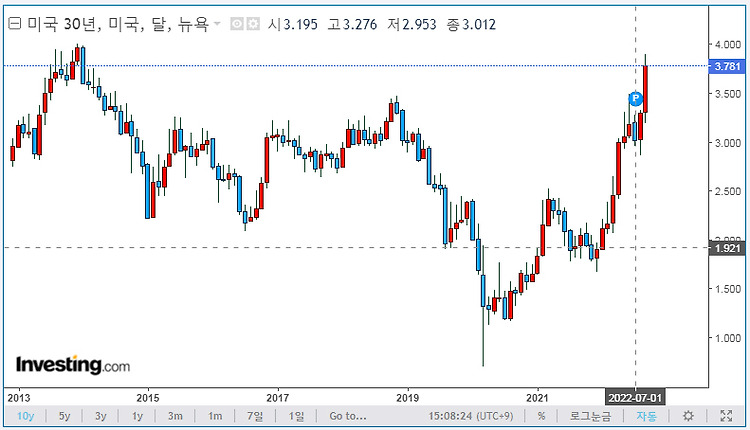Collapse the chart legend minus box

(15, 23)
